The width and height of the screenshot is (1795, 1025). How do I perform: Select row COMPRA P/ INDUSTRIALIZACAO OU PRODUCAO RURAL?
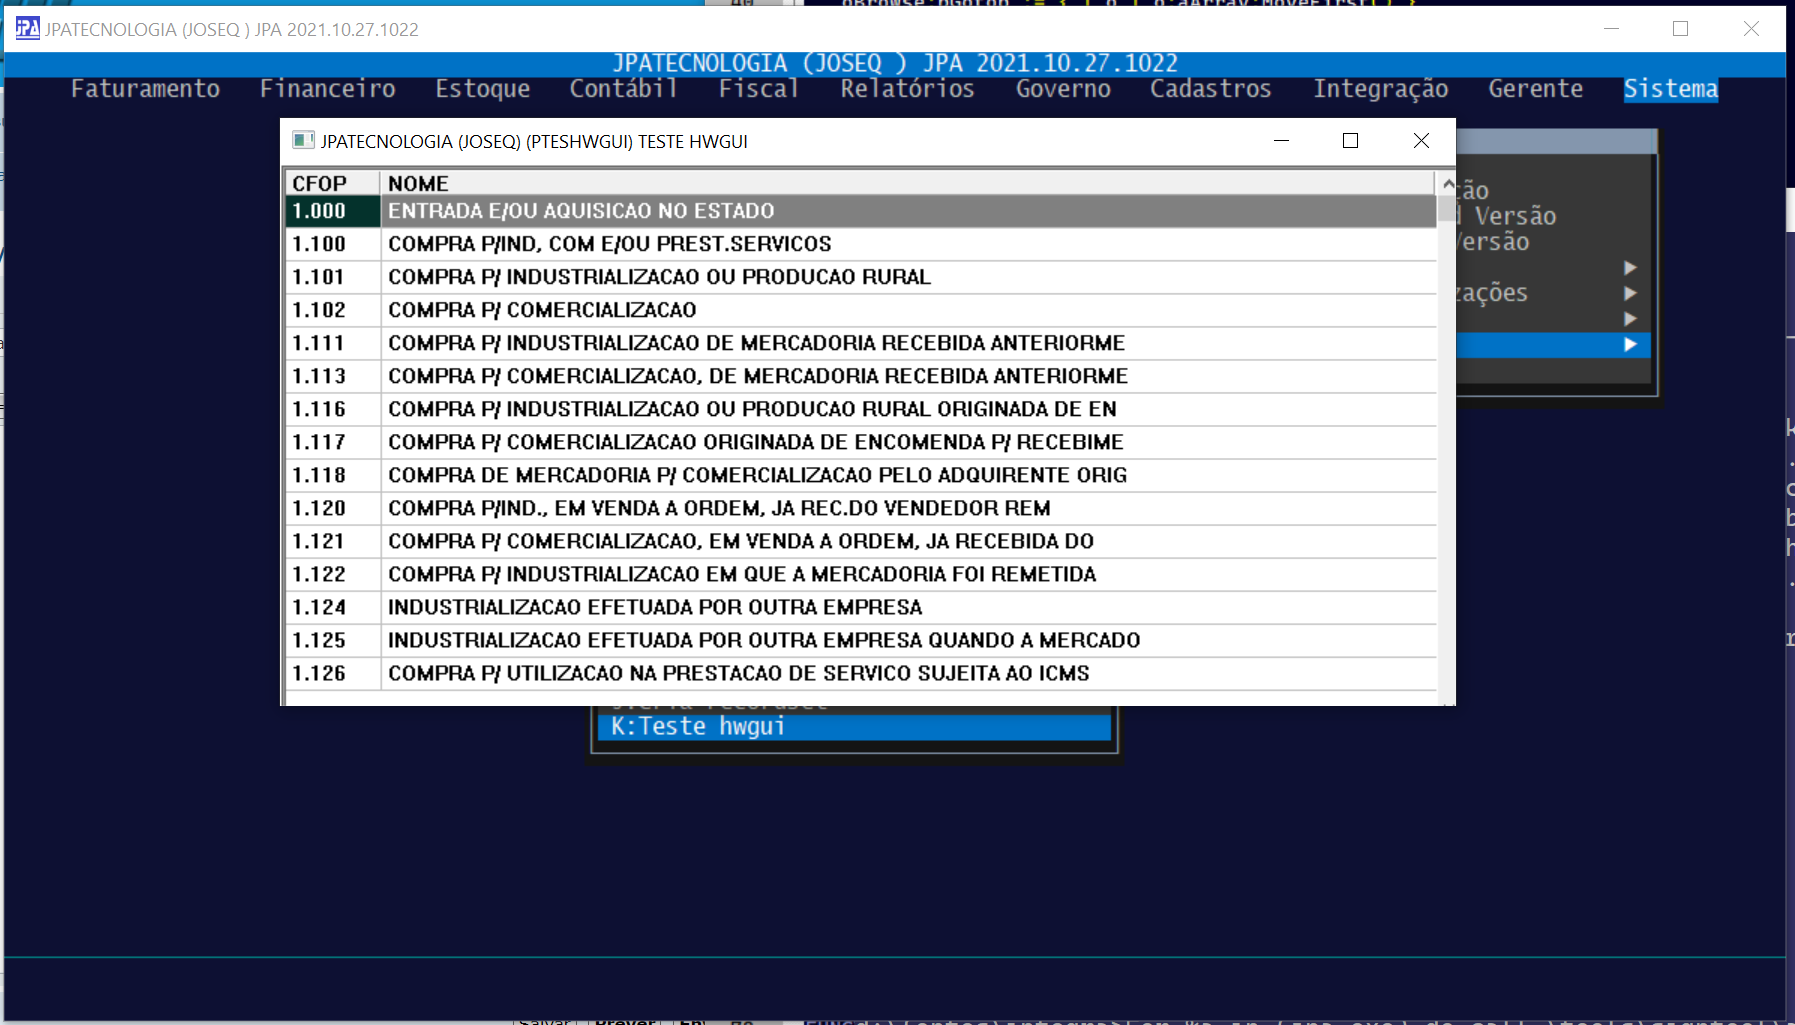pos(861,277)
